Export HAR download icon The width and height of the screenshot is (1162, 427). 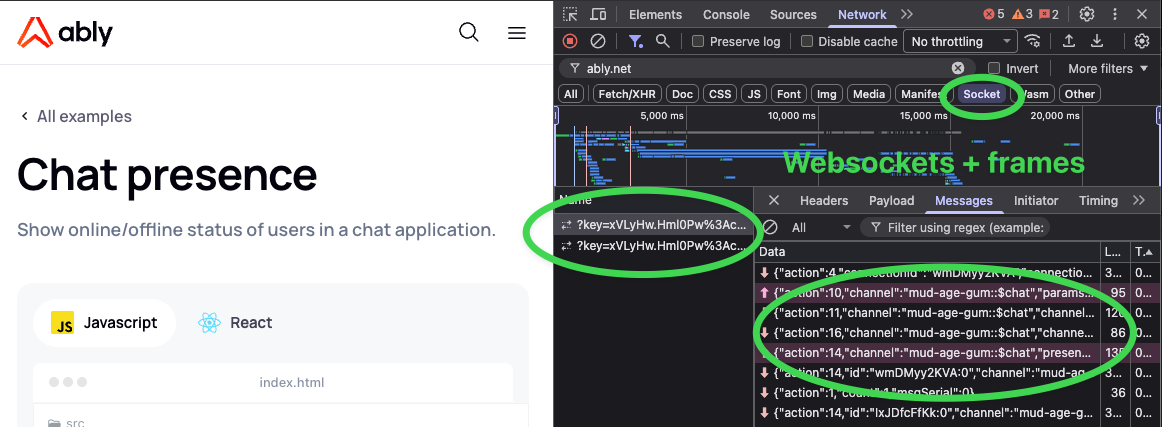click(1097, 42)
